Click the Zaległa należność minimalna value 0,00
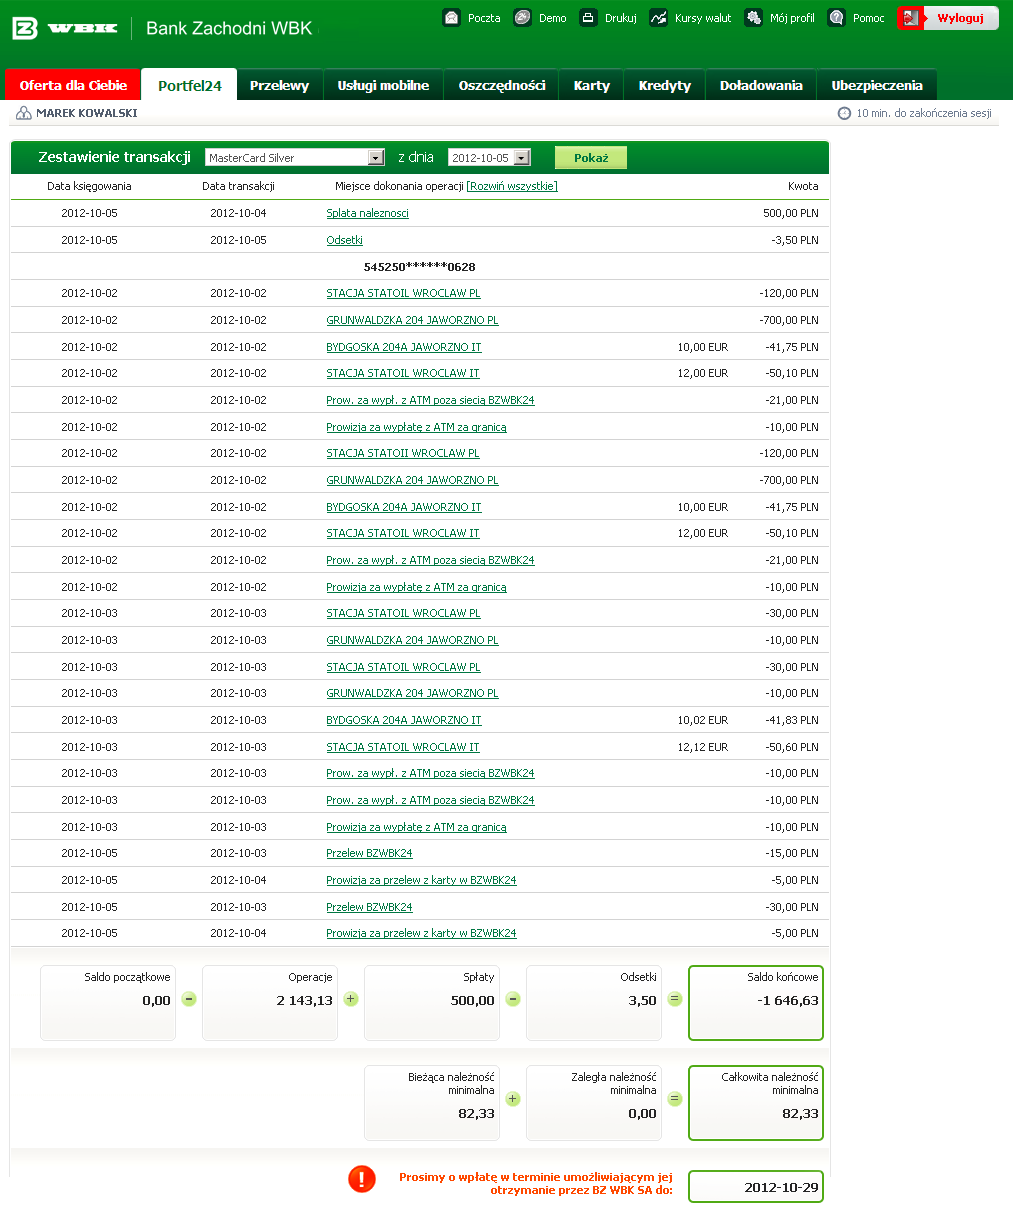Viewport: 1013px width, 1226px height. point(643,1113)
